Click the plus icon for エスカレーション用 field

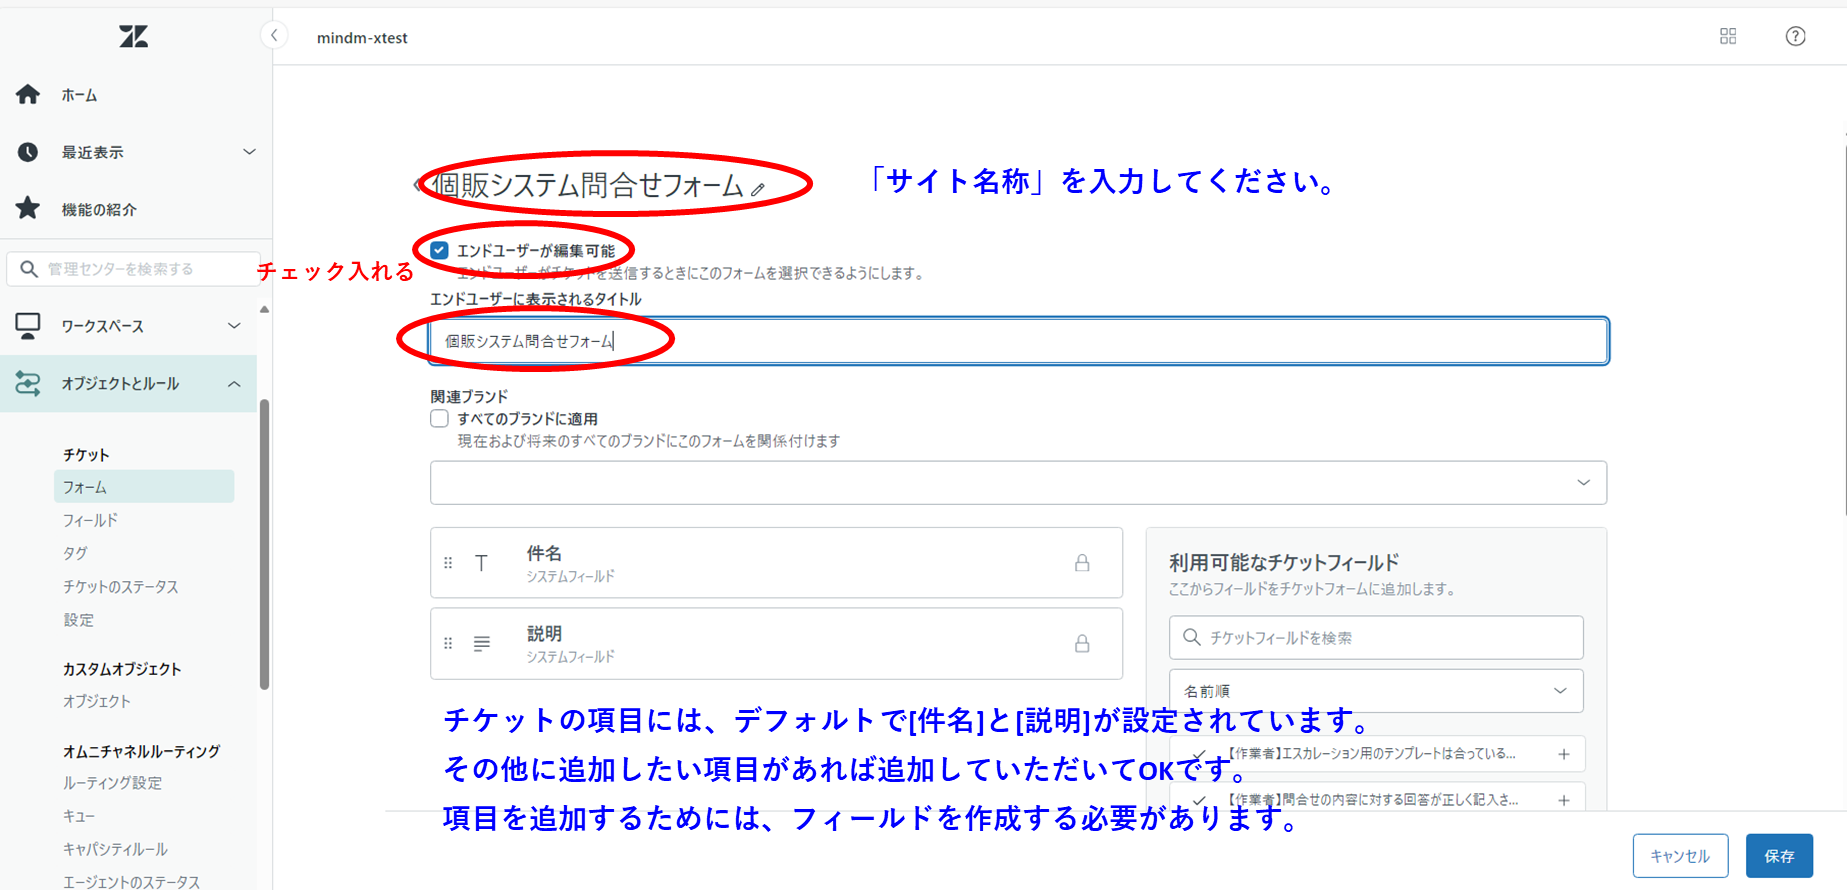tap(1563, 754)
